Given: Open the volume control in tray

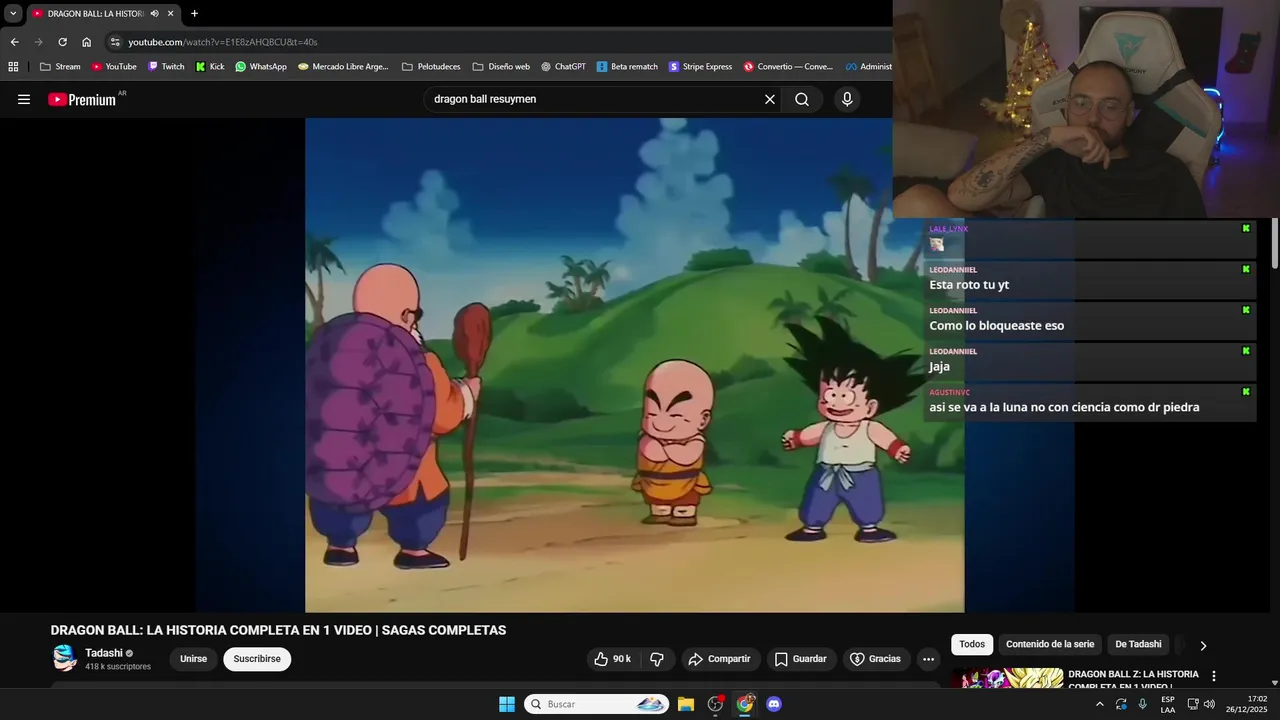Looking at the screenshot, I should coord(1209,704).
